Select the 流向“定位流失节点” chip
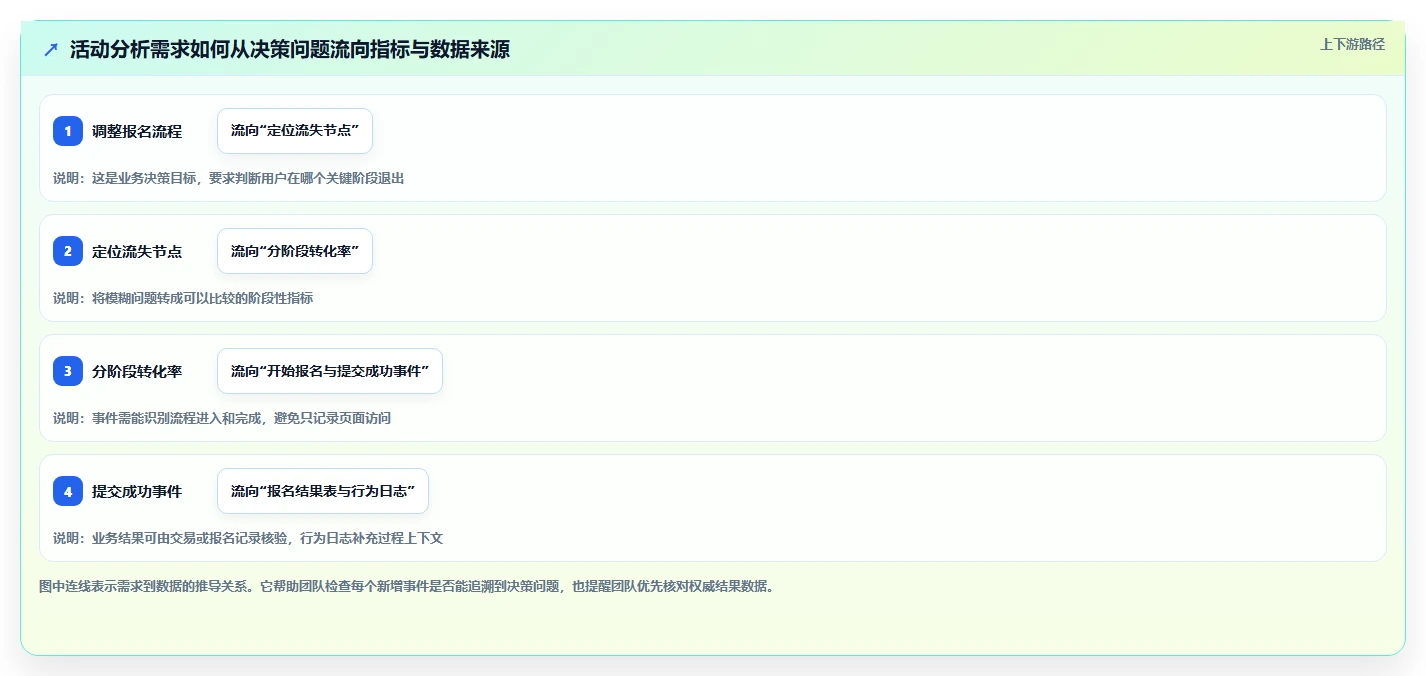This screenshot has height=676, width=1426. click(295, 131)
